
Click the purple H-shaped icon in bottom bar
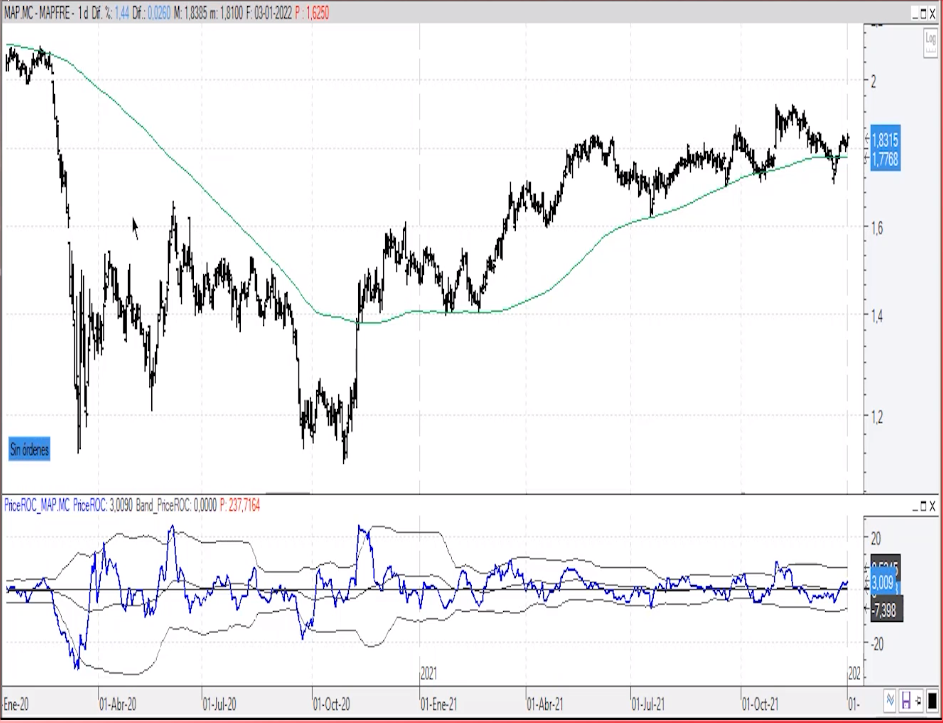click(x=906, y=701)
